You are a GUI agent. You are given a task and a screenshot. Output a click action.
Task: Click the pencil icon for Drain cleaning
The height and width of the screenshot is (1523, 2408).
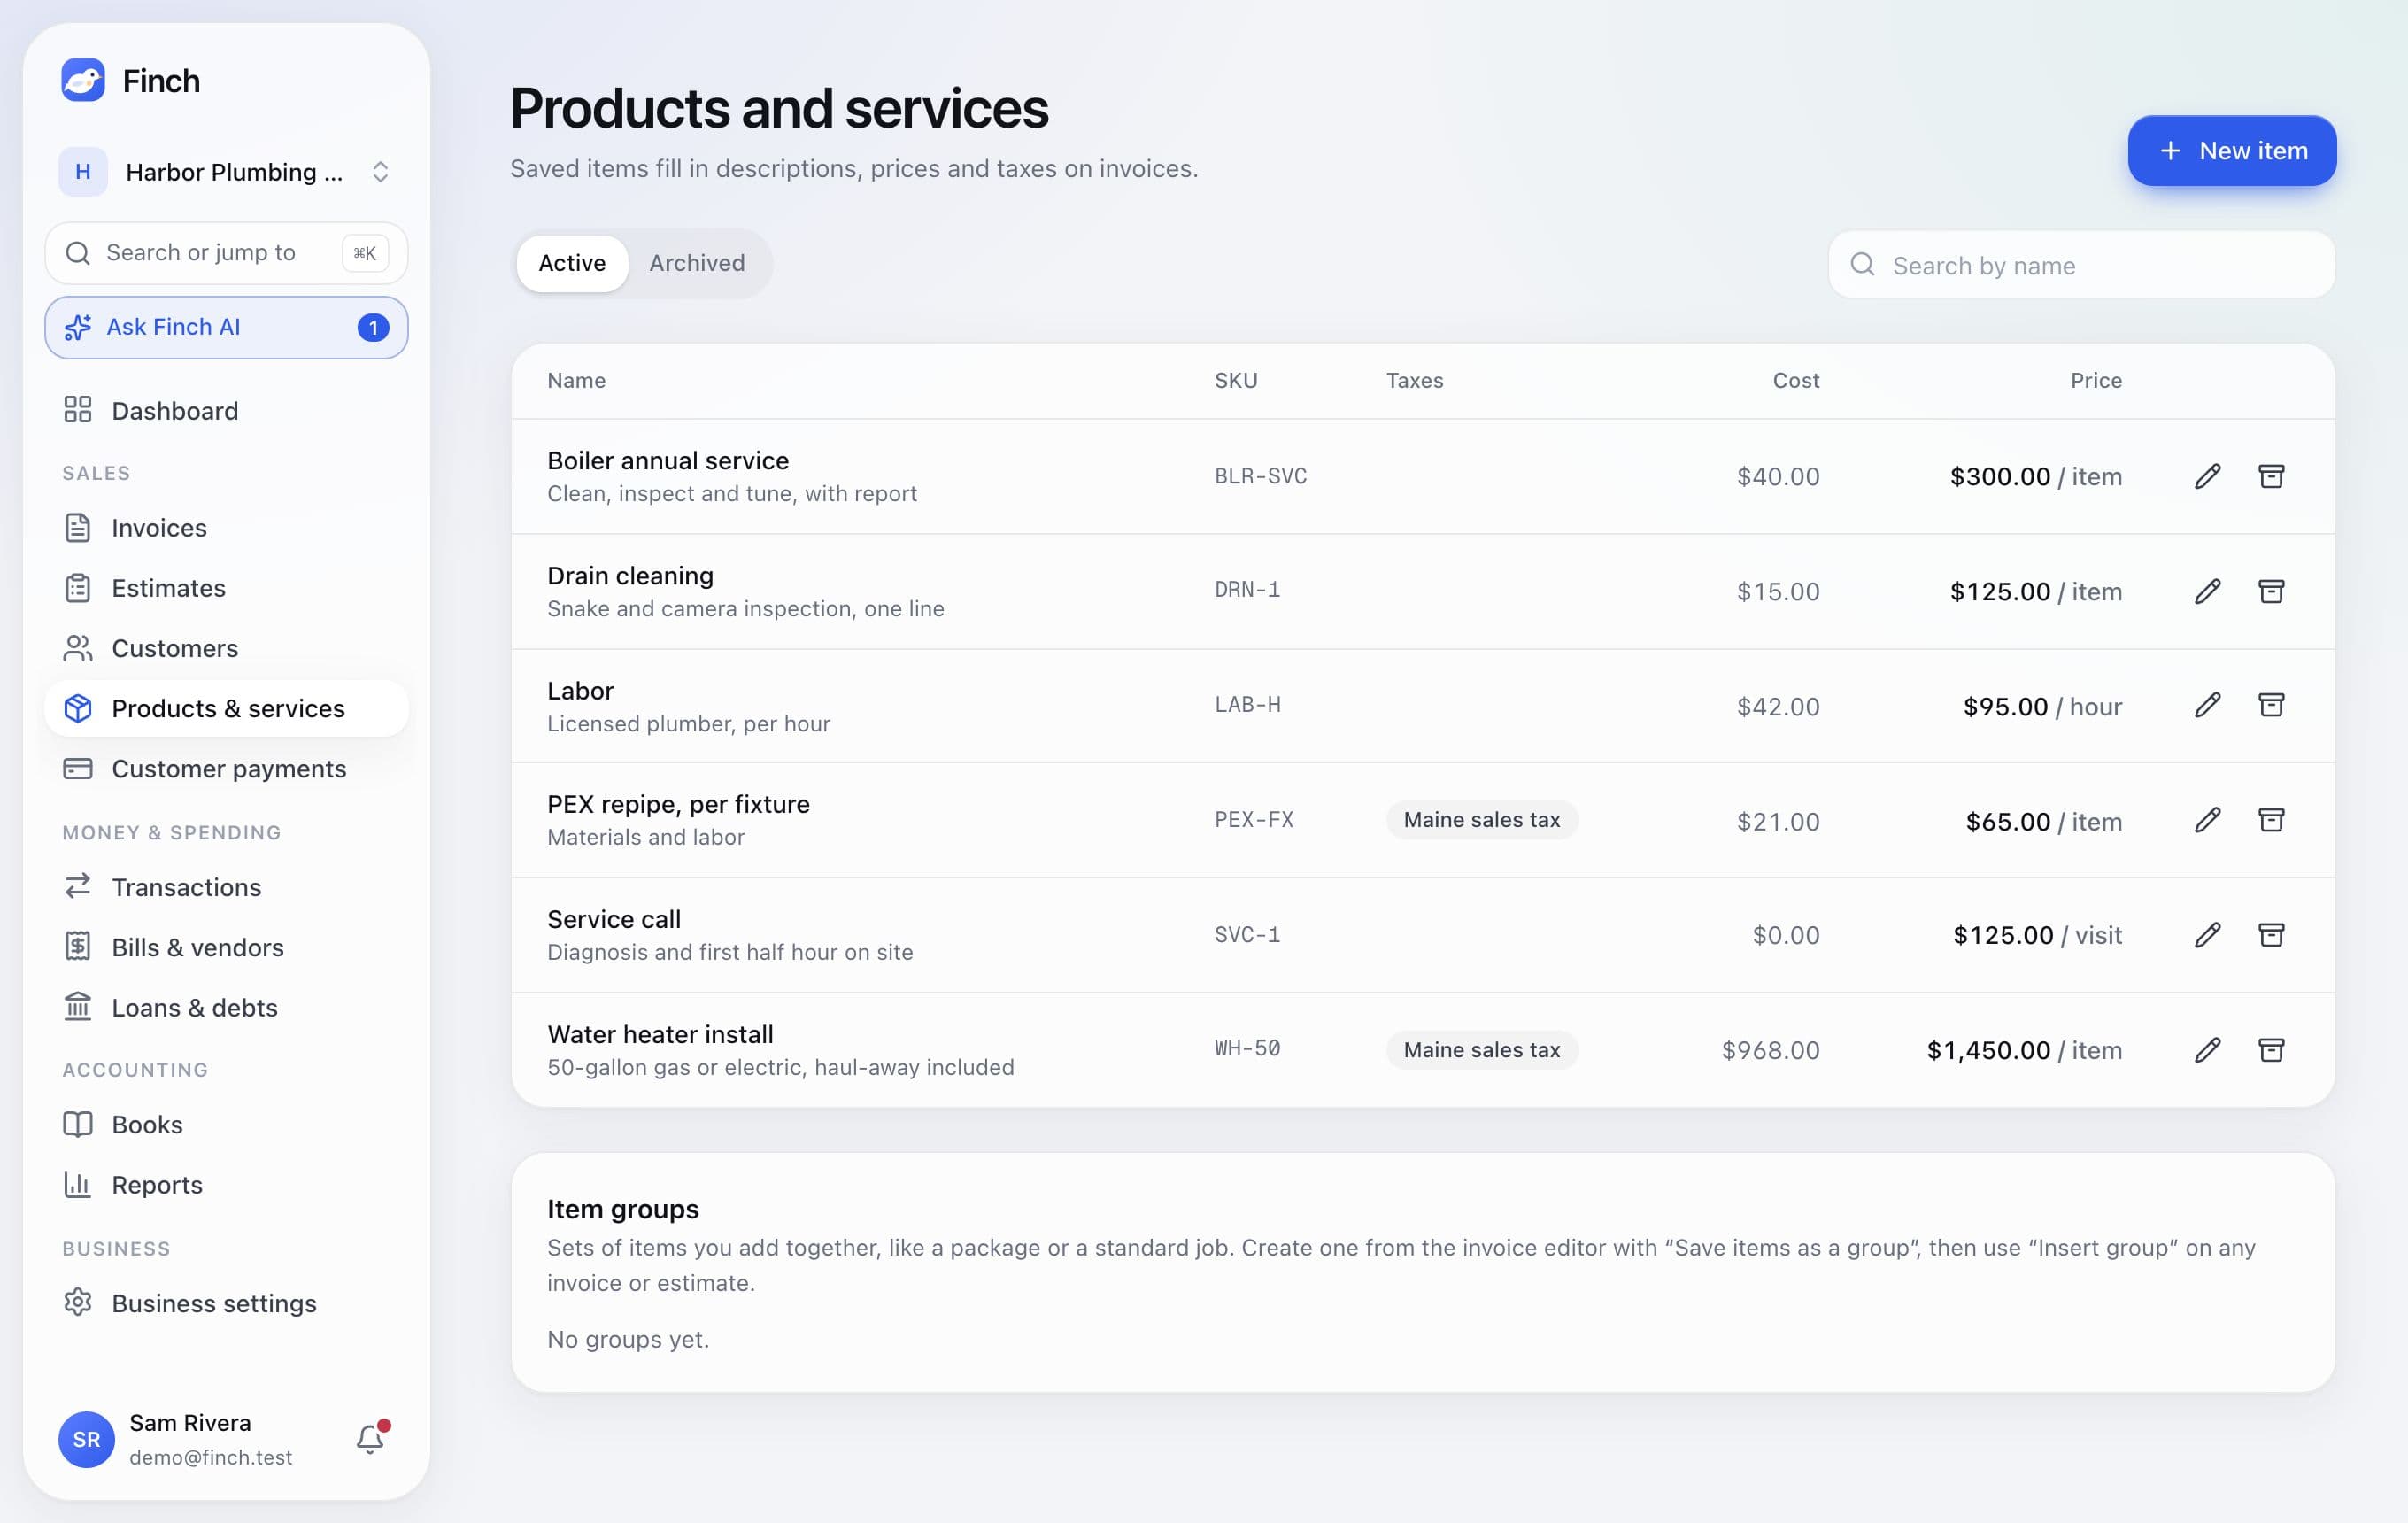point(2207,591)
